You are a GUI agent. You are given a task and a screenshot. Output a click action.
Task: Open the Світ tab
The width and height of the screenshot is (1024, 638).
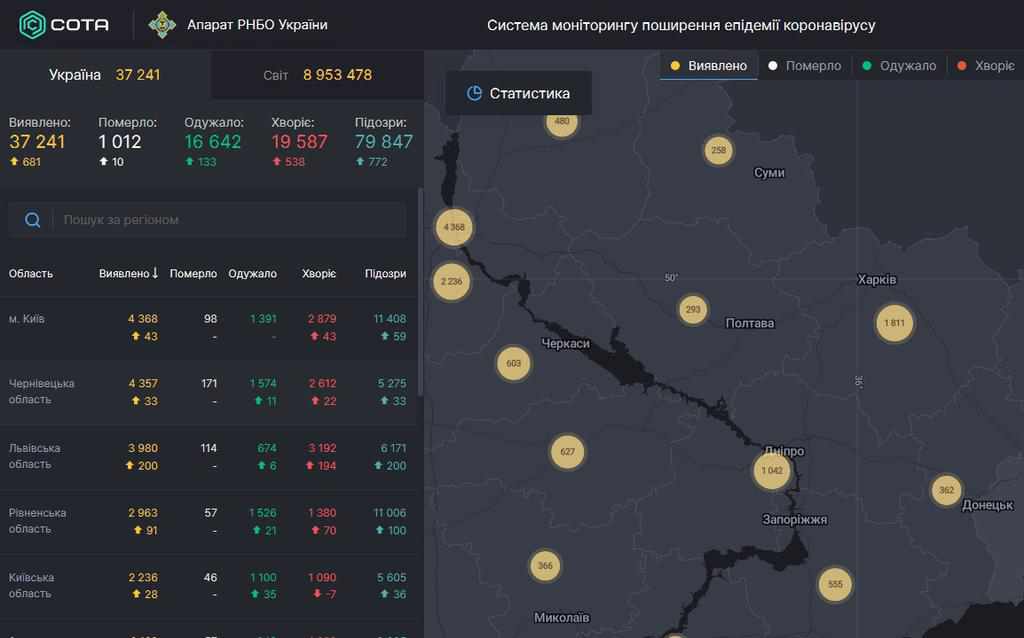pos(317,75)
